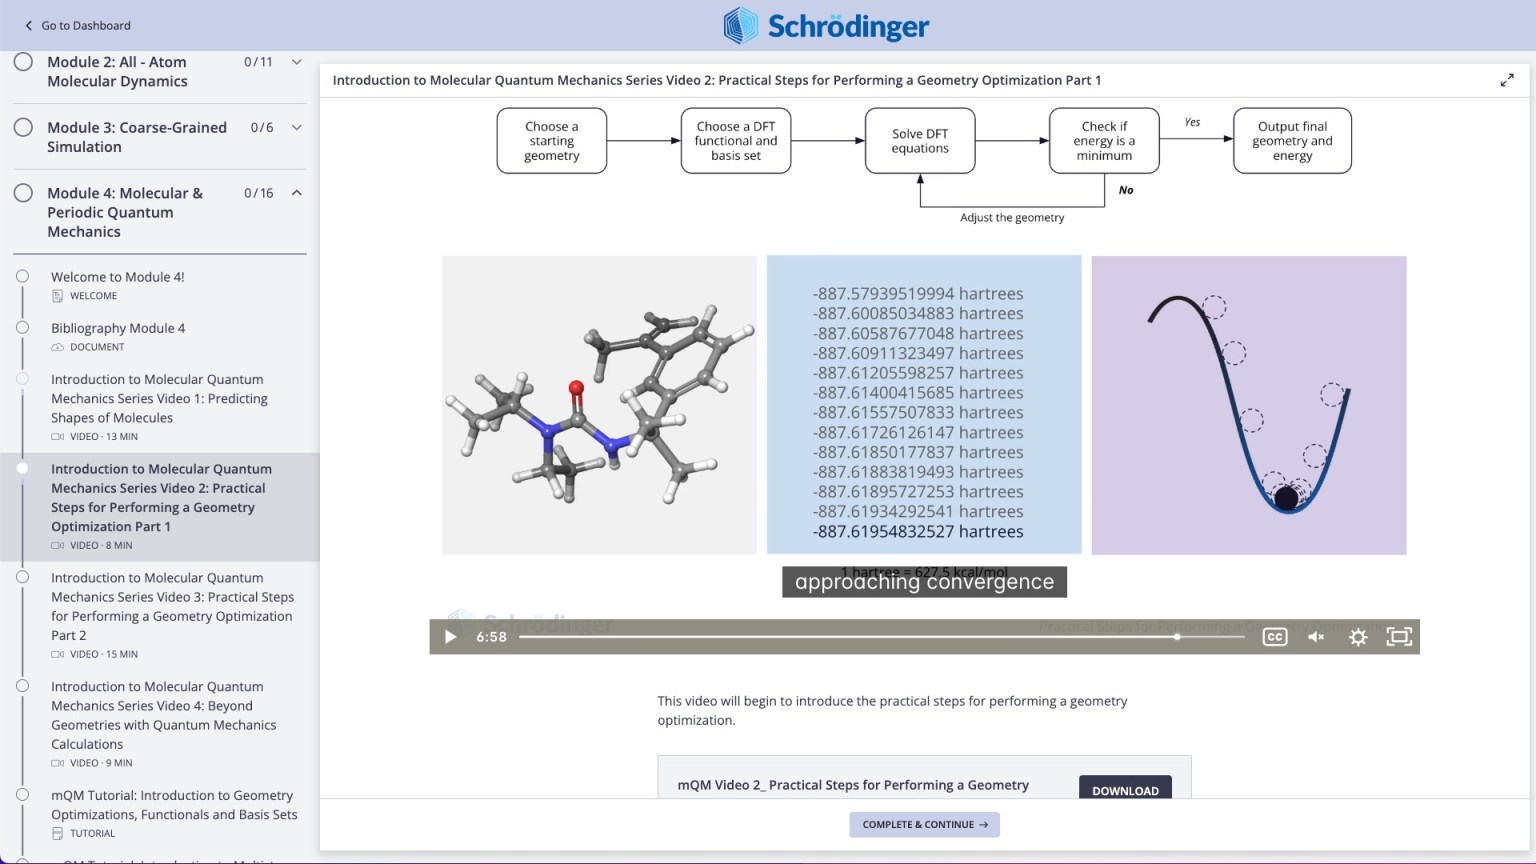Open Video 4 Beyond Geometries with Quantum Mechanics

tap(164, 715)
